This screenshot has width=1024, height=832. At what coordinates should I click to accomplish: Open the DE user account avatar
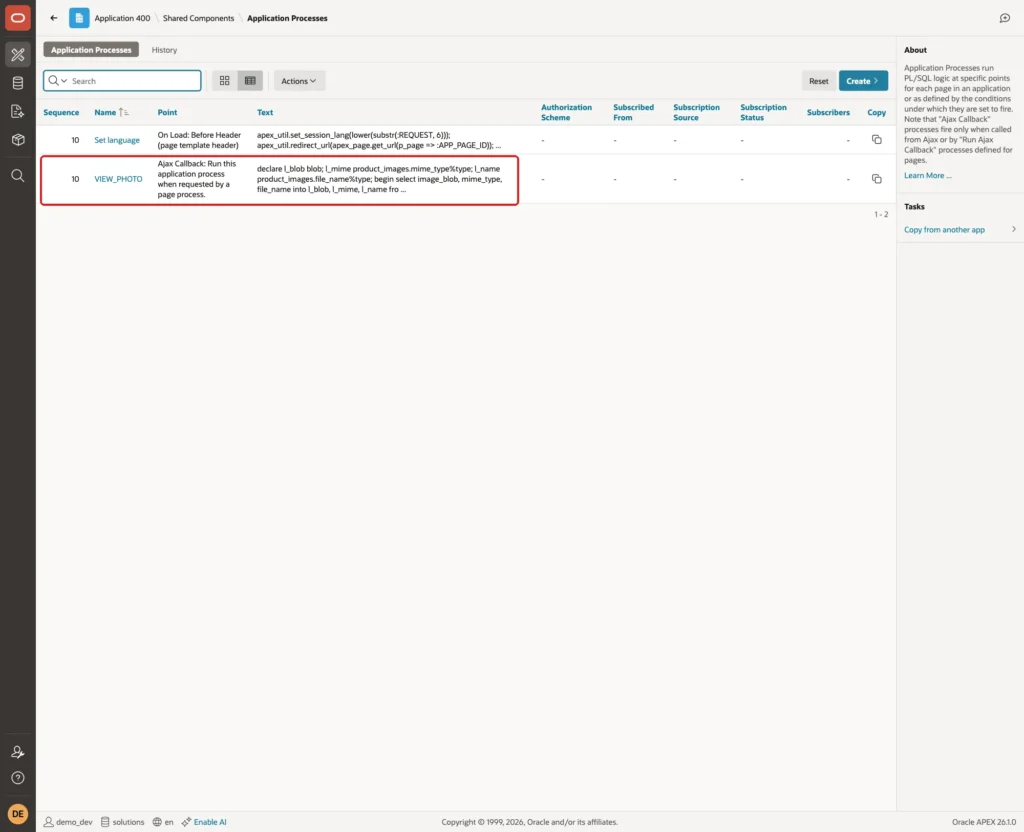(x=18, y=814)
